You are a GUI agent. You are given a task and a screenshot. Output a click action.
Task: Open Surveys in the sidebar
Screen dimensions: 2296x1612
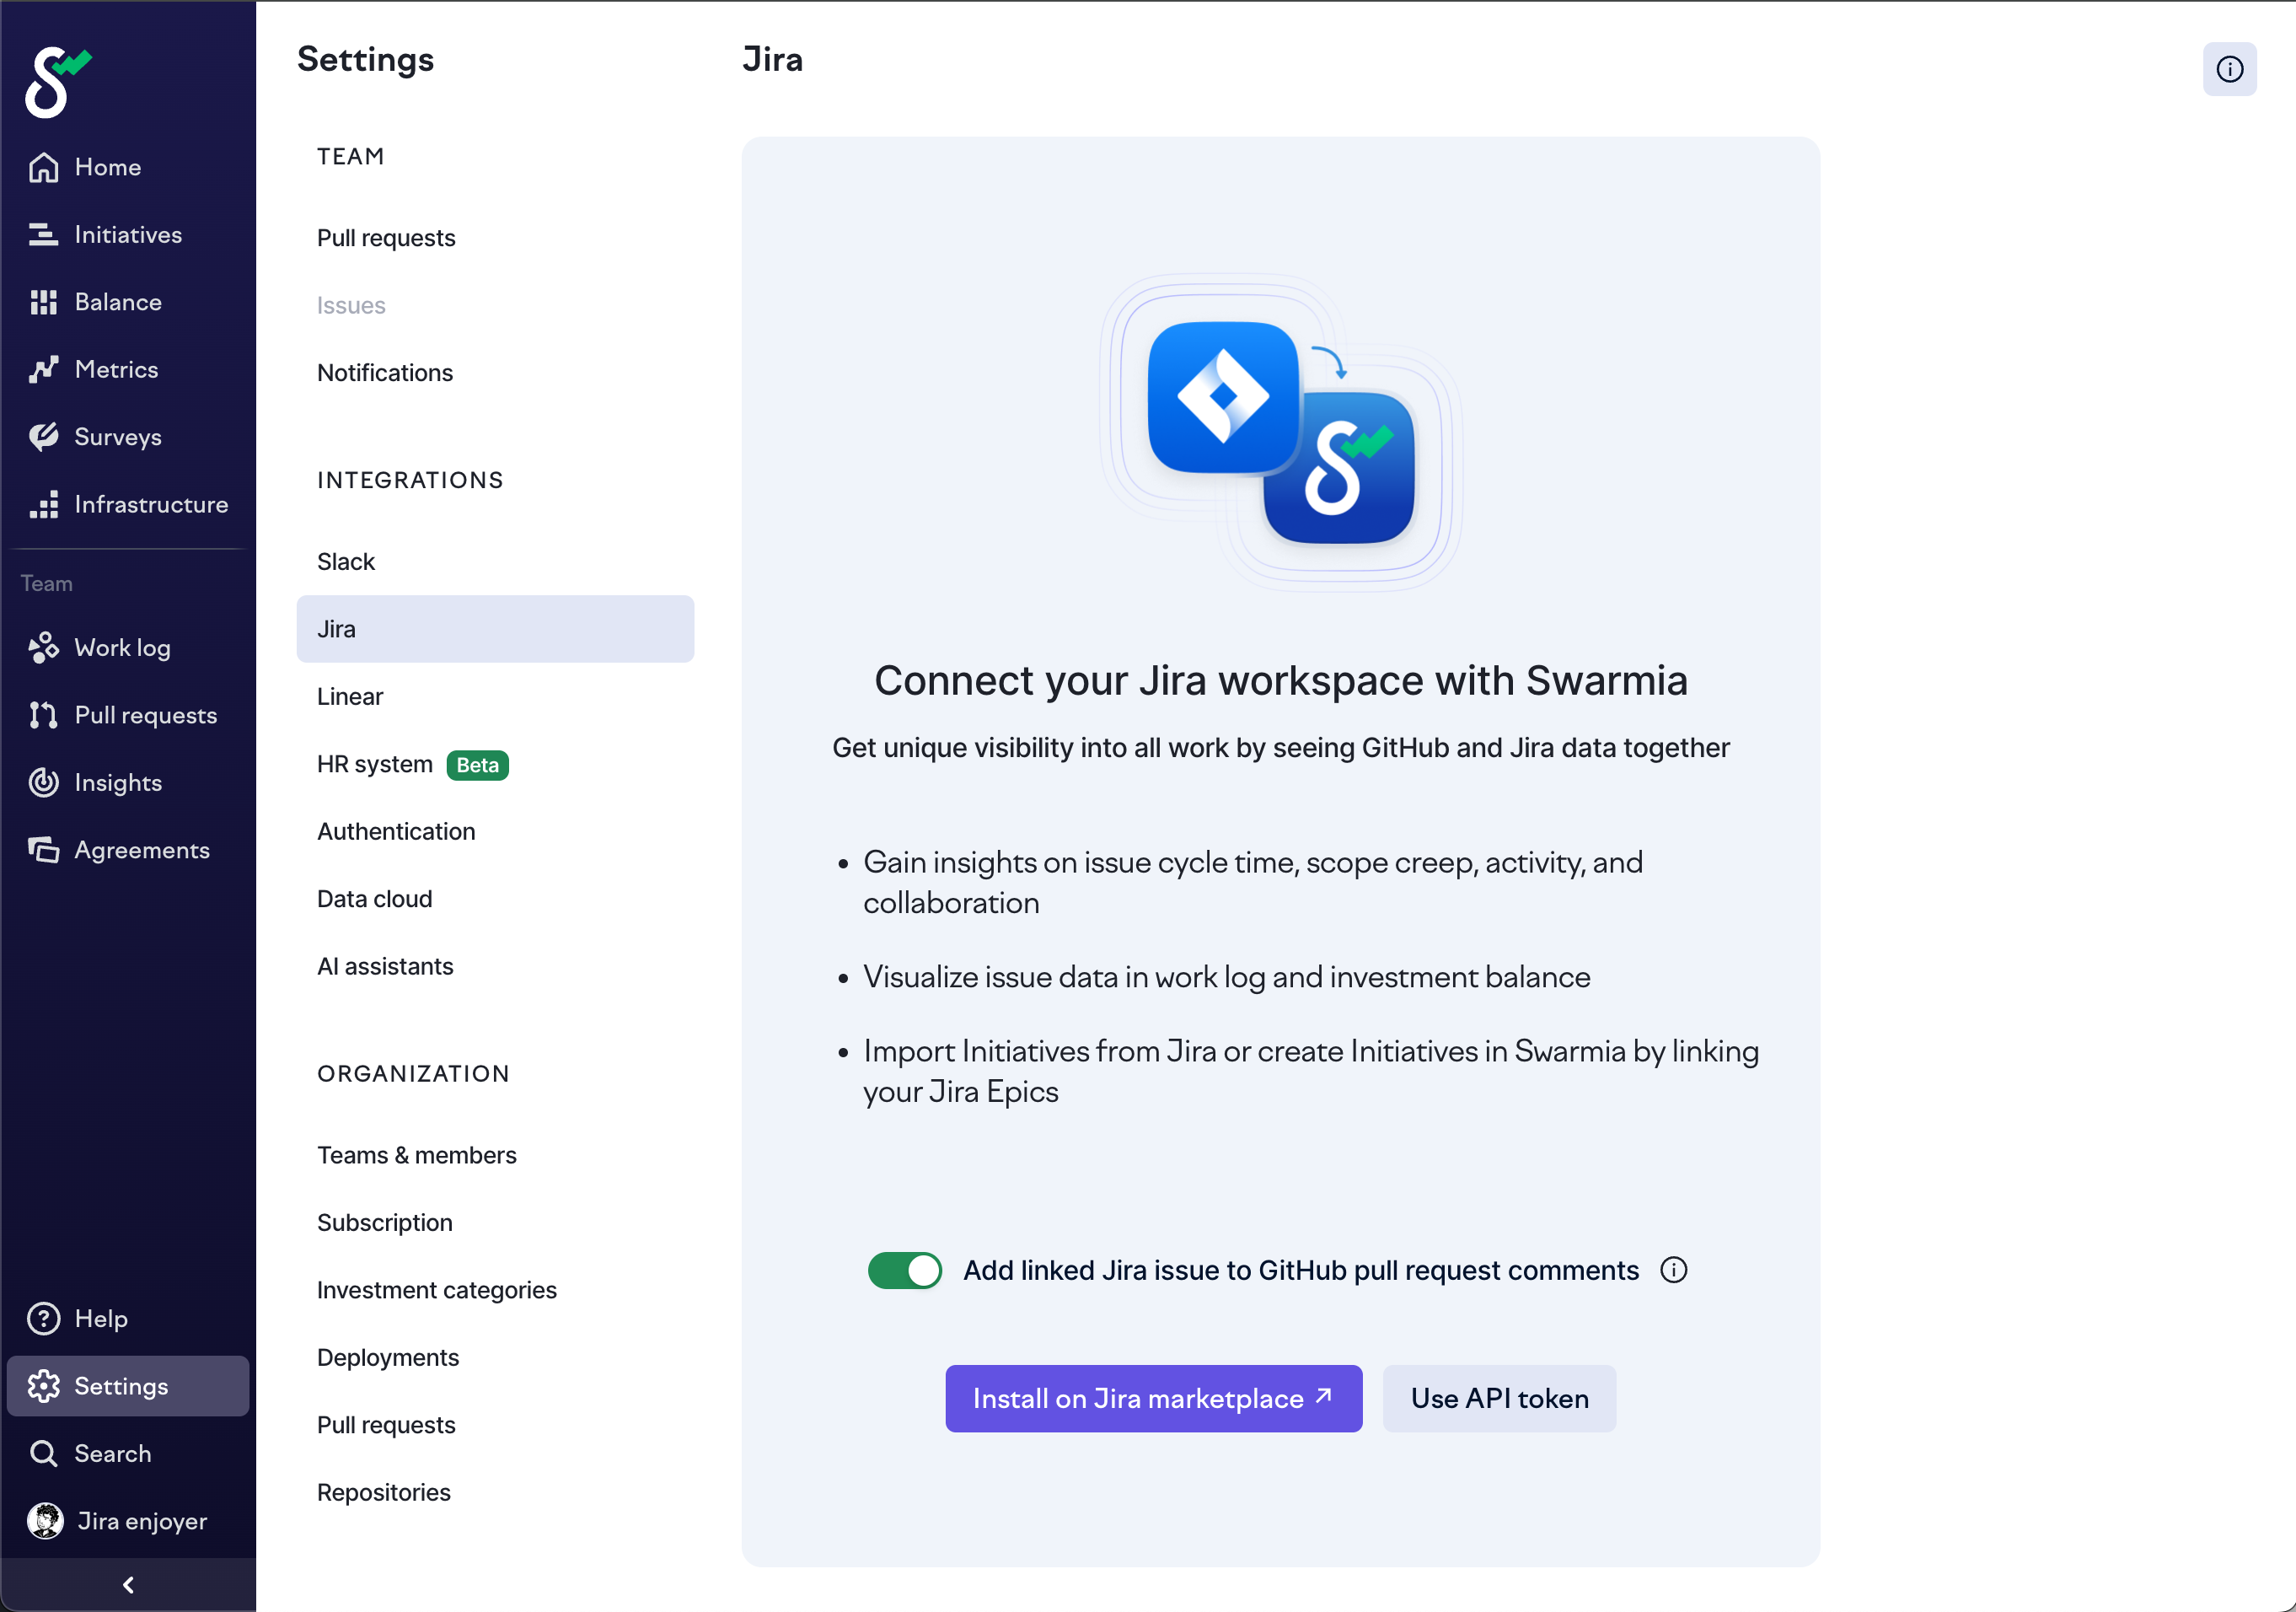click(117, 437)
